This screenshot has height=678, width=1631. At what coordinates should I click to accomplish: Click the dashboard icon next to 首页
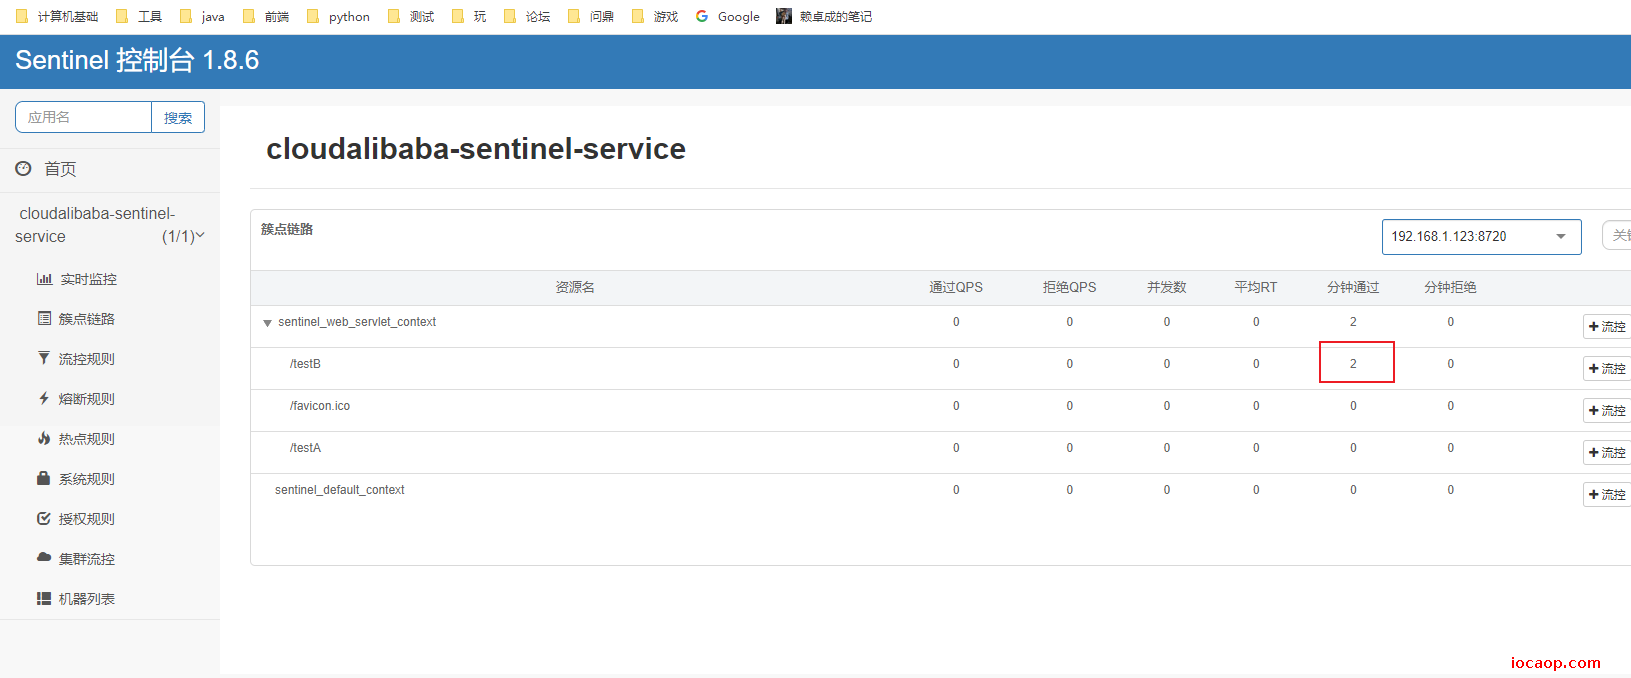tap(23, 169)
